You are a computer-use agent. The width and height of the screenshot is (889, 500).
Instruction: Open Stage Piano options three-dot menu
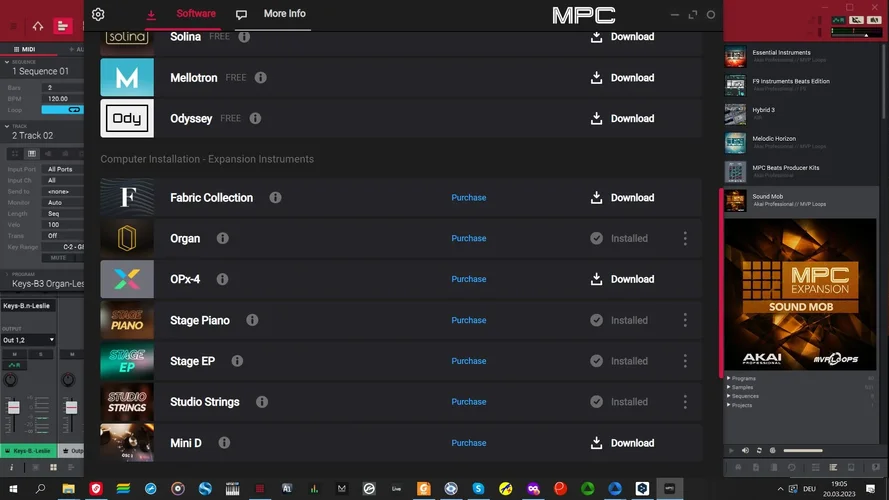coord(685,320)
